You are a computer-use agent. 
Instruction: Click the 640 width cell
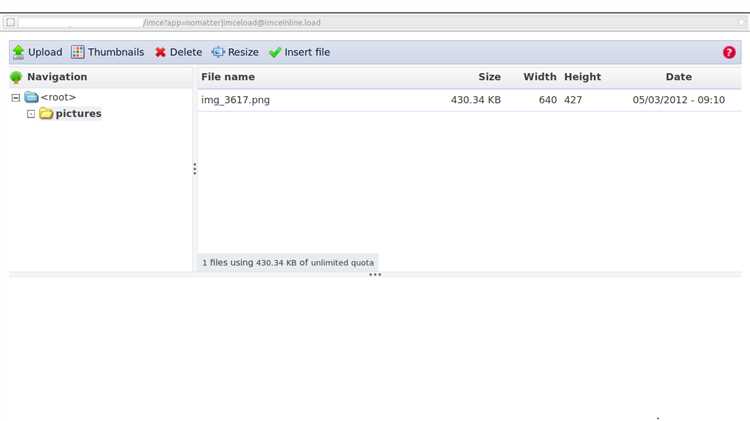click(x=548, y=100)
